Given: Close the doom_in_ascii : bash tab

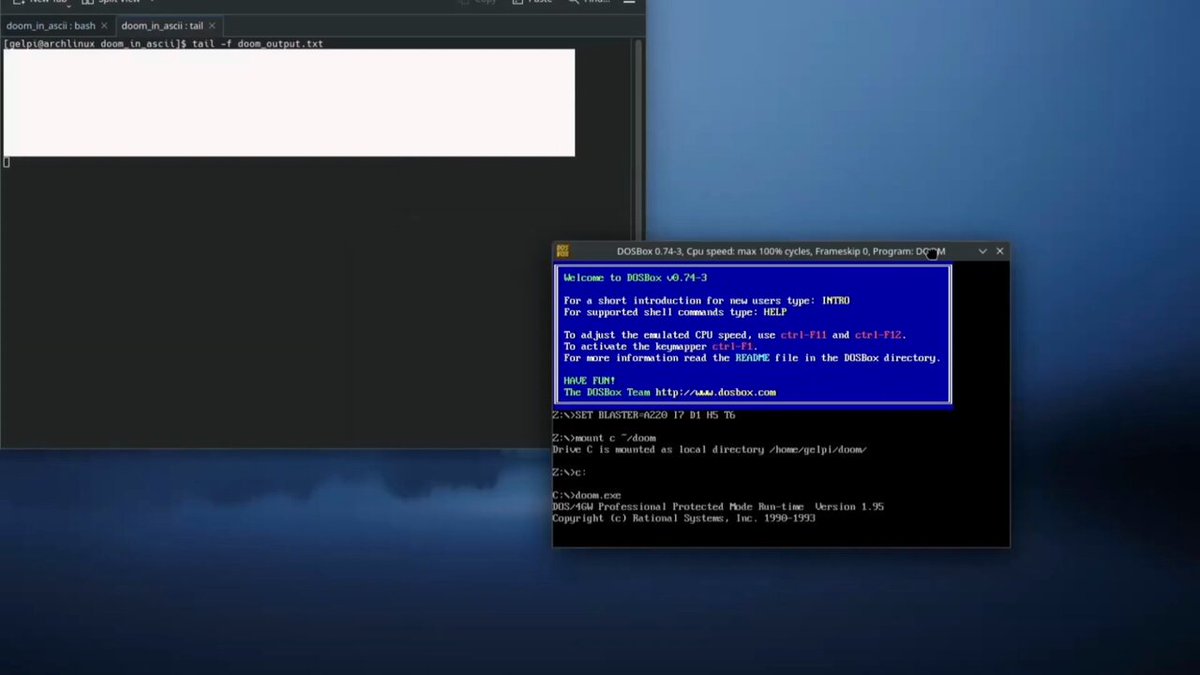Looking at the screenshot, I should coord(105,26).
